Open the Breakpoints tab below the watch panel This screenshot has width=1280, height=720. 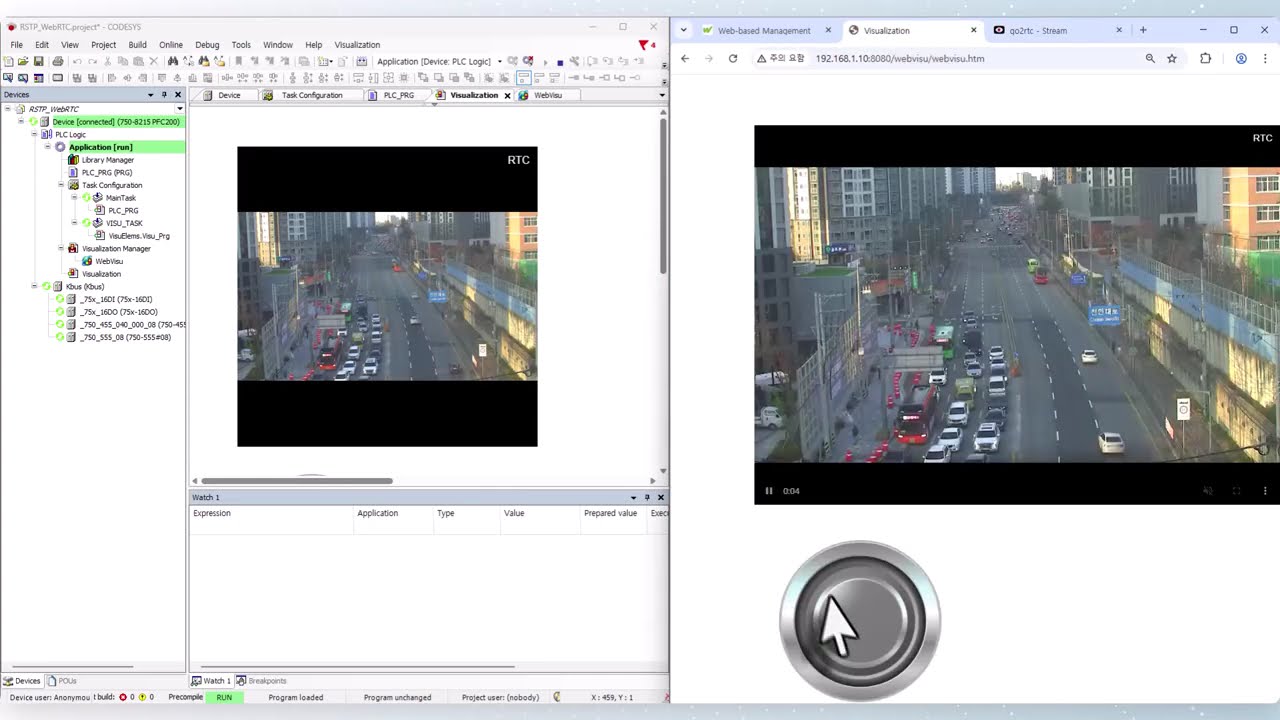click(261, 681)
